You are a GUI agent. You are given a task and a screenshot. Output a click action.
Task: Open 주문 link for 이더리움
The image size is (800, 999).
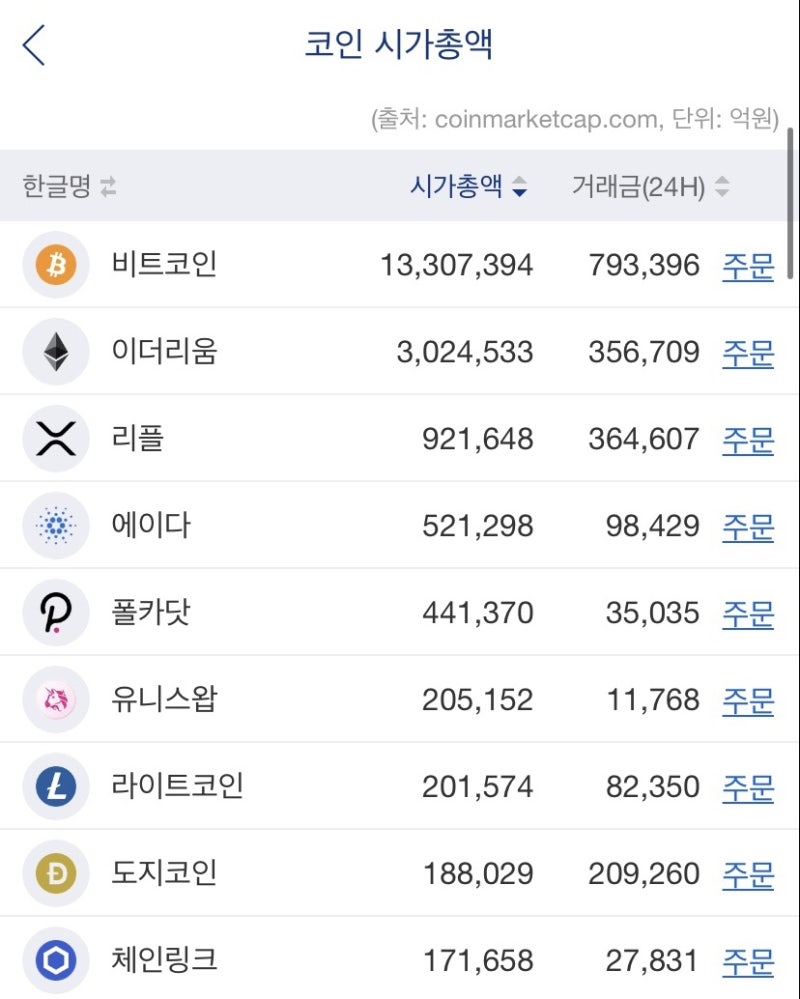click(x=748, y=353)
